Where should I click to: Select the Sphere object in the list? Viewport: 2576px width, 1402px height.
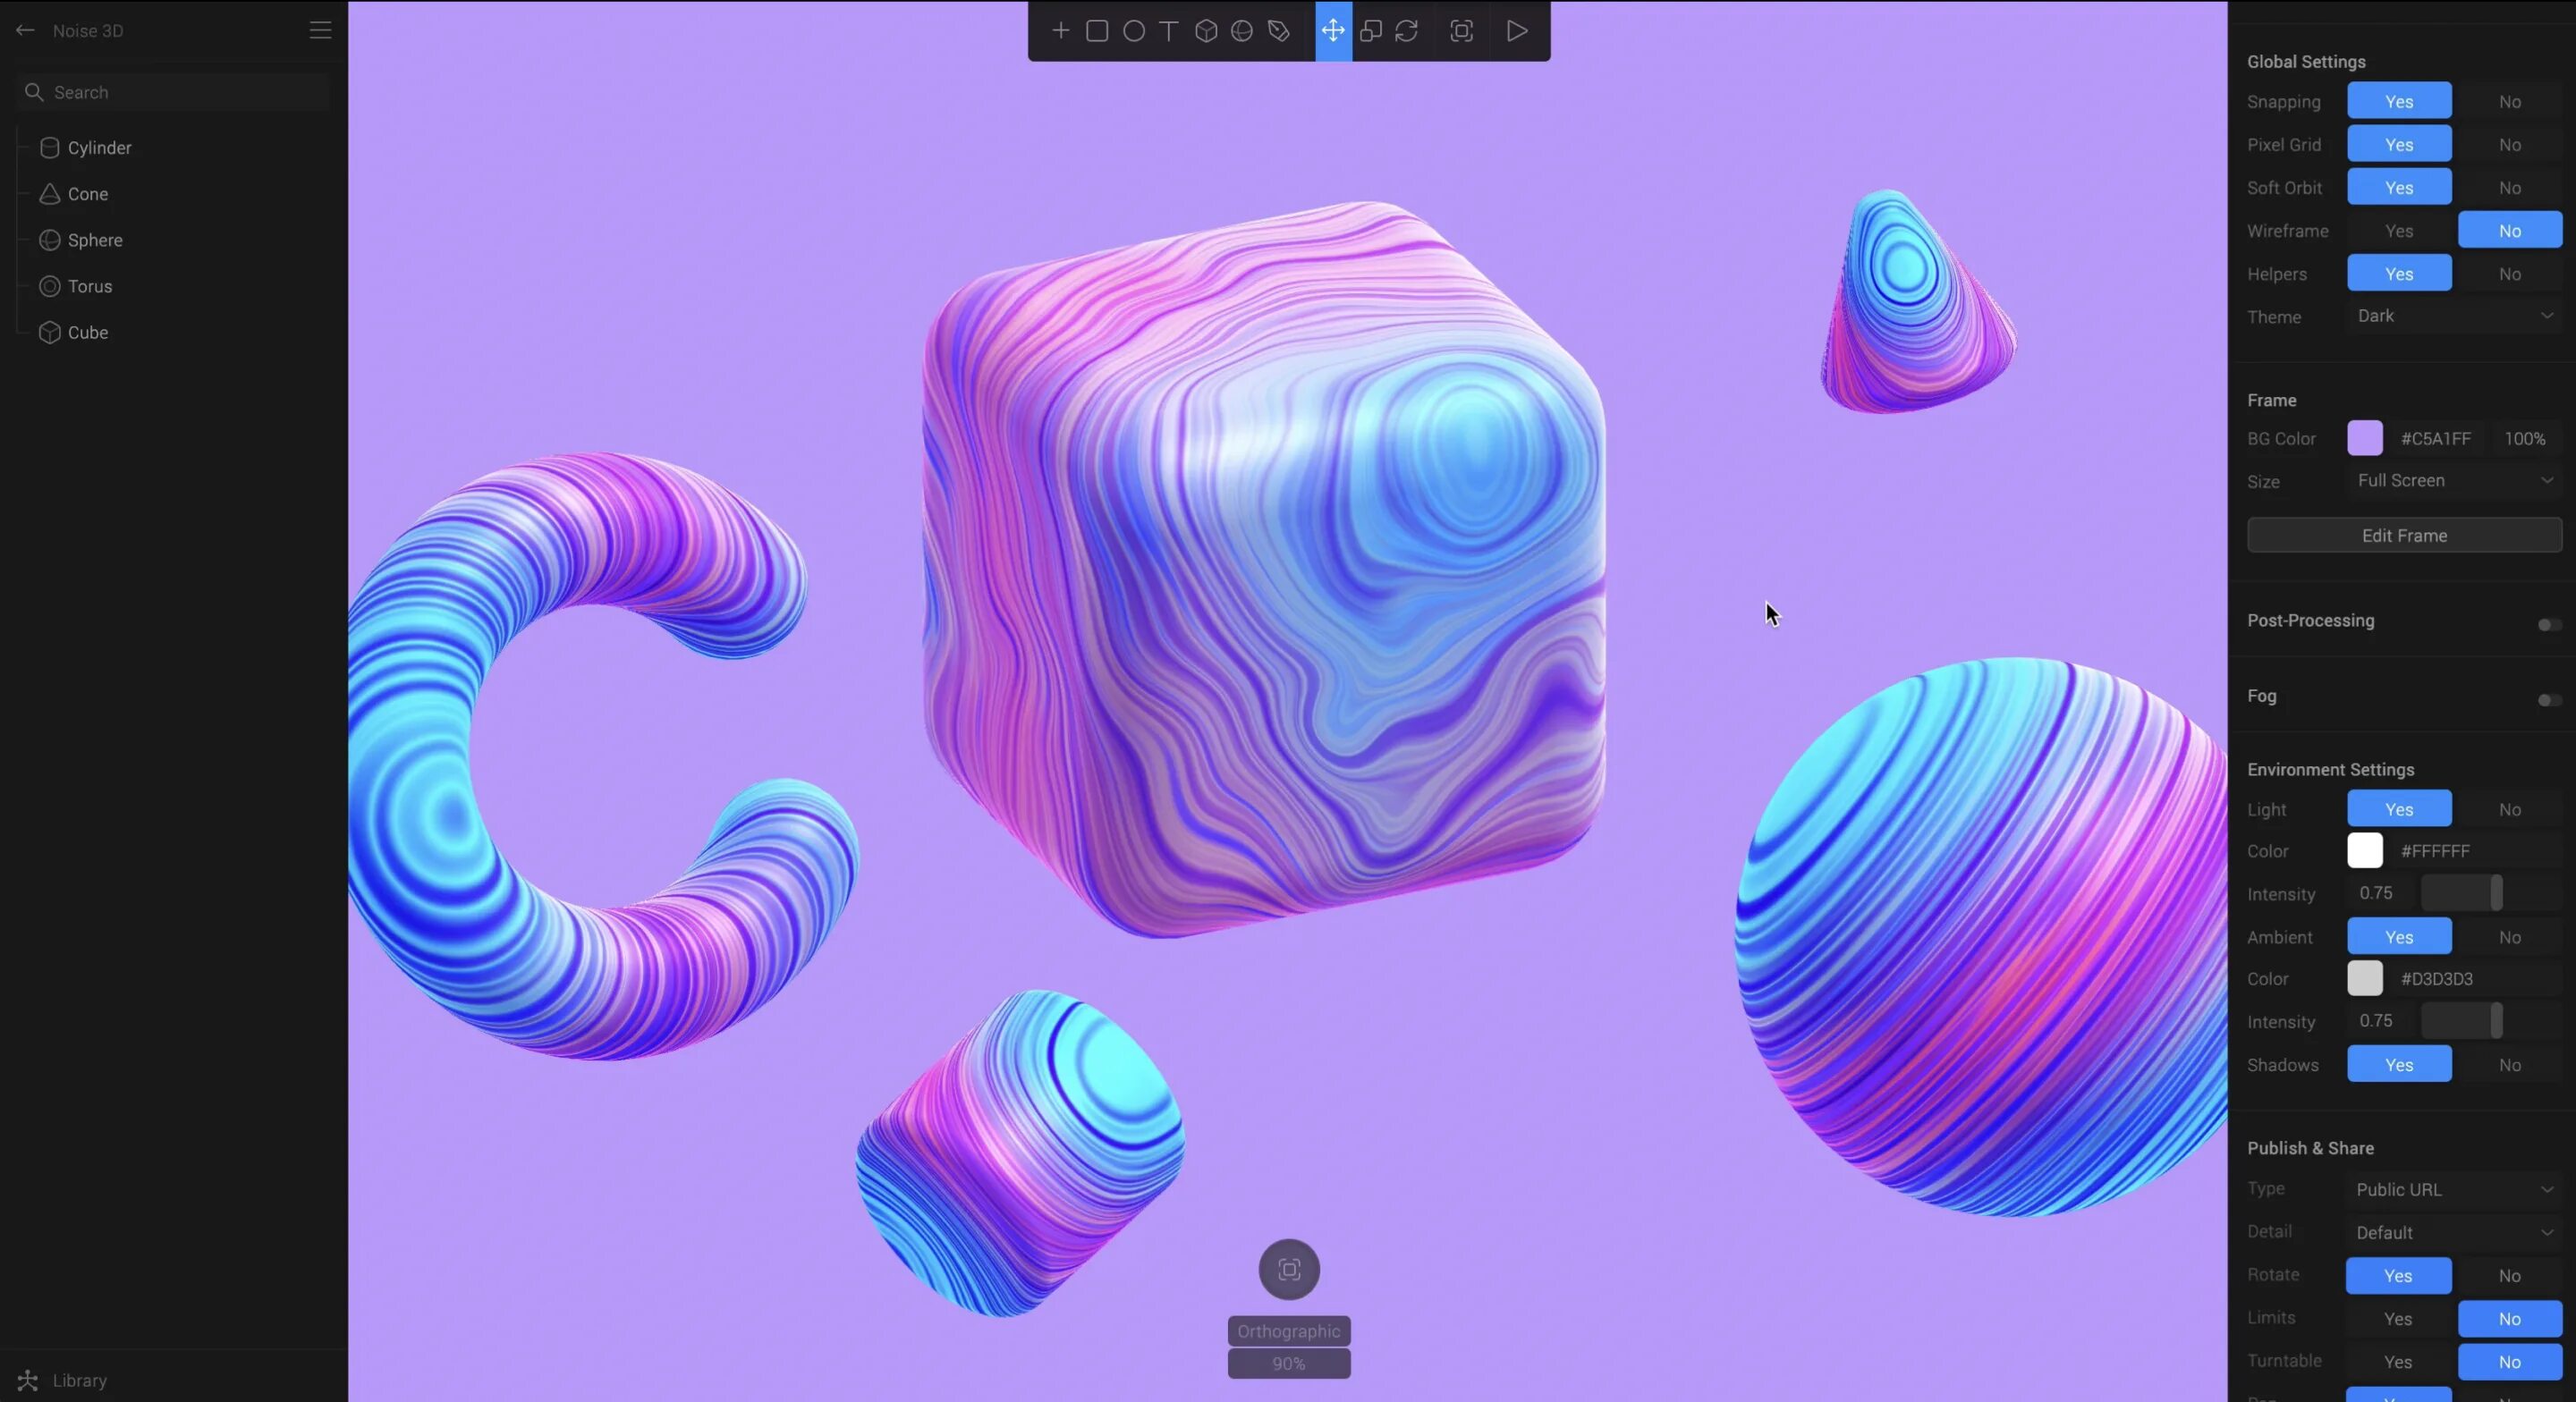(x=94, y=240)
